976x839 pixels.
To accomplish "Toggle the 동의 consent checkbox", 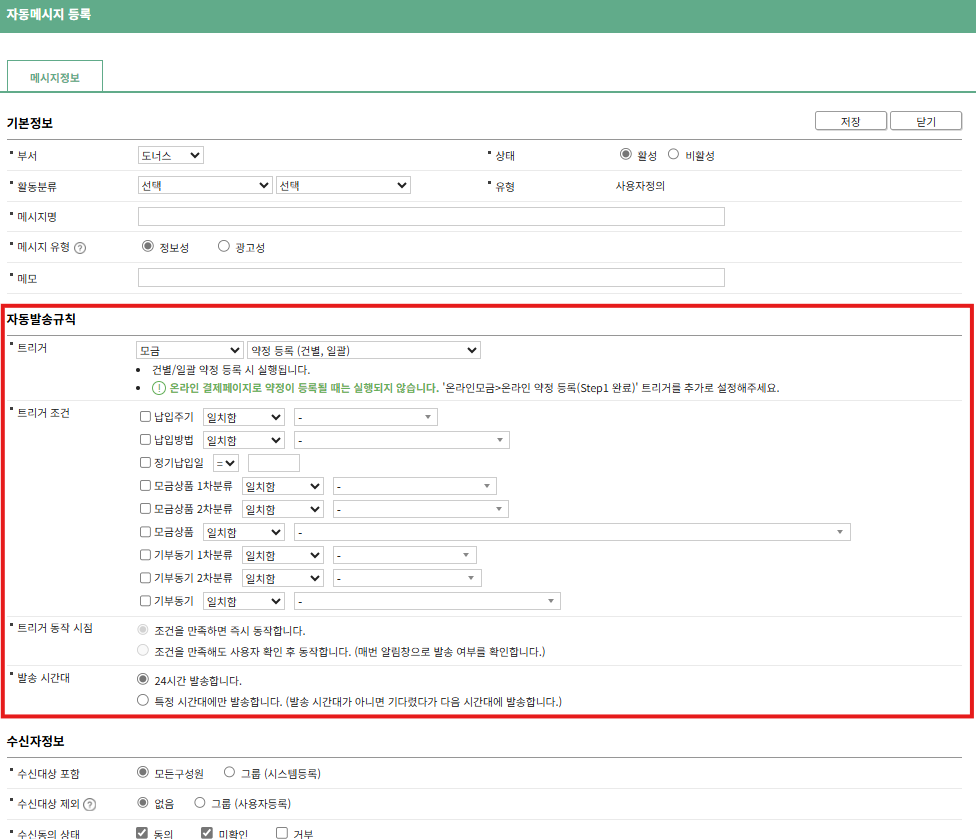I will click(x=142, y=833).
